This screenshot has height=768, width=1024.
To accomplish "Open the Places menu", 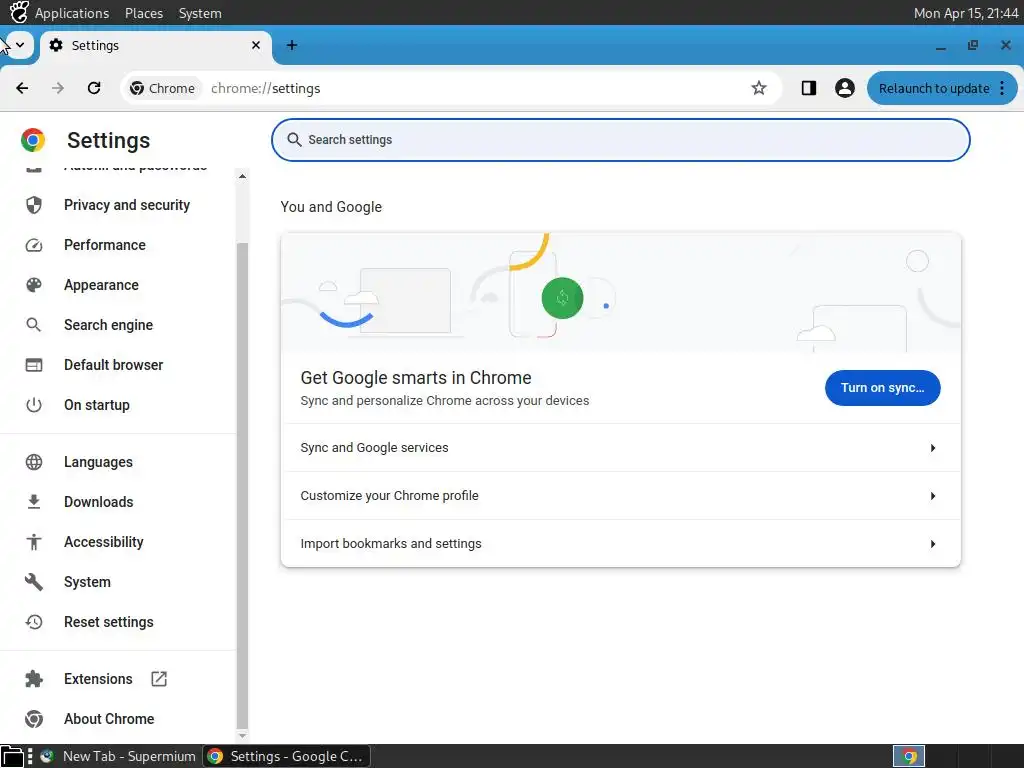I will (x=144, y=13).
